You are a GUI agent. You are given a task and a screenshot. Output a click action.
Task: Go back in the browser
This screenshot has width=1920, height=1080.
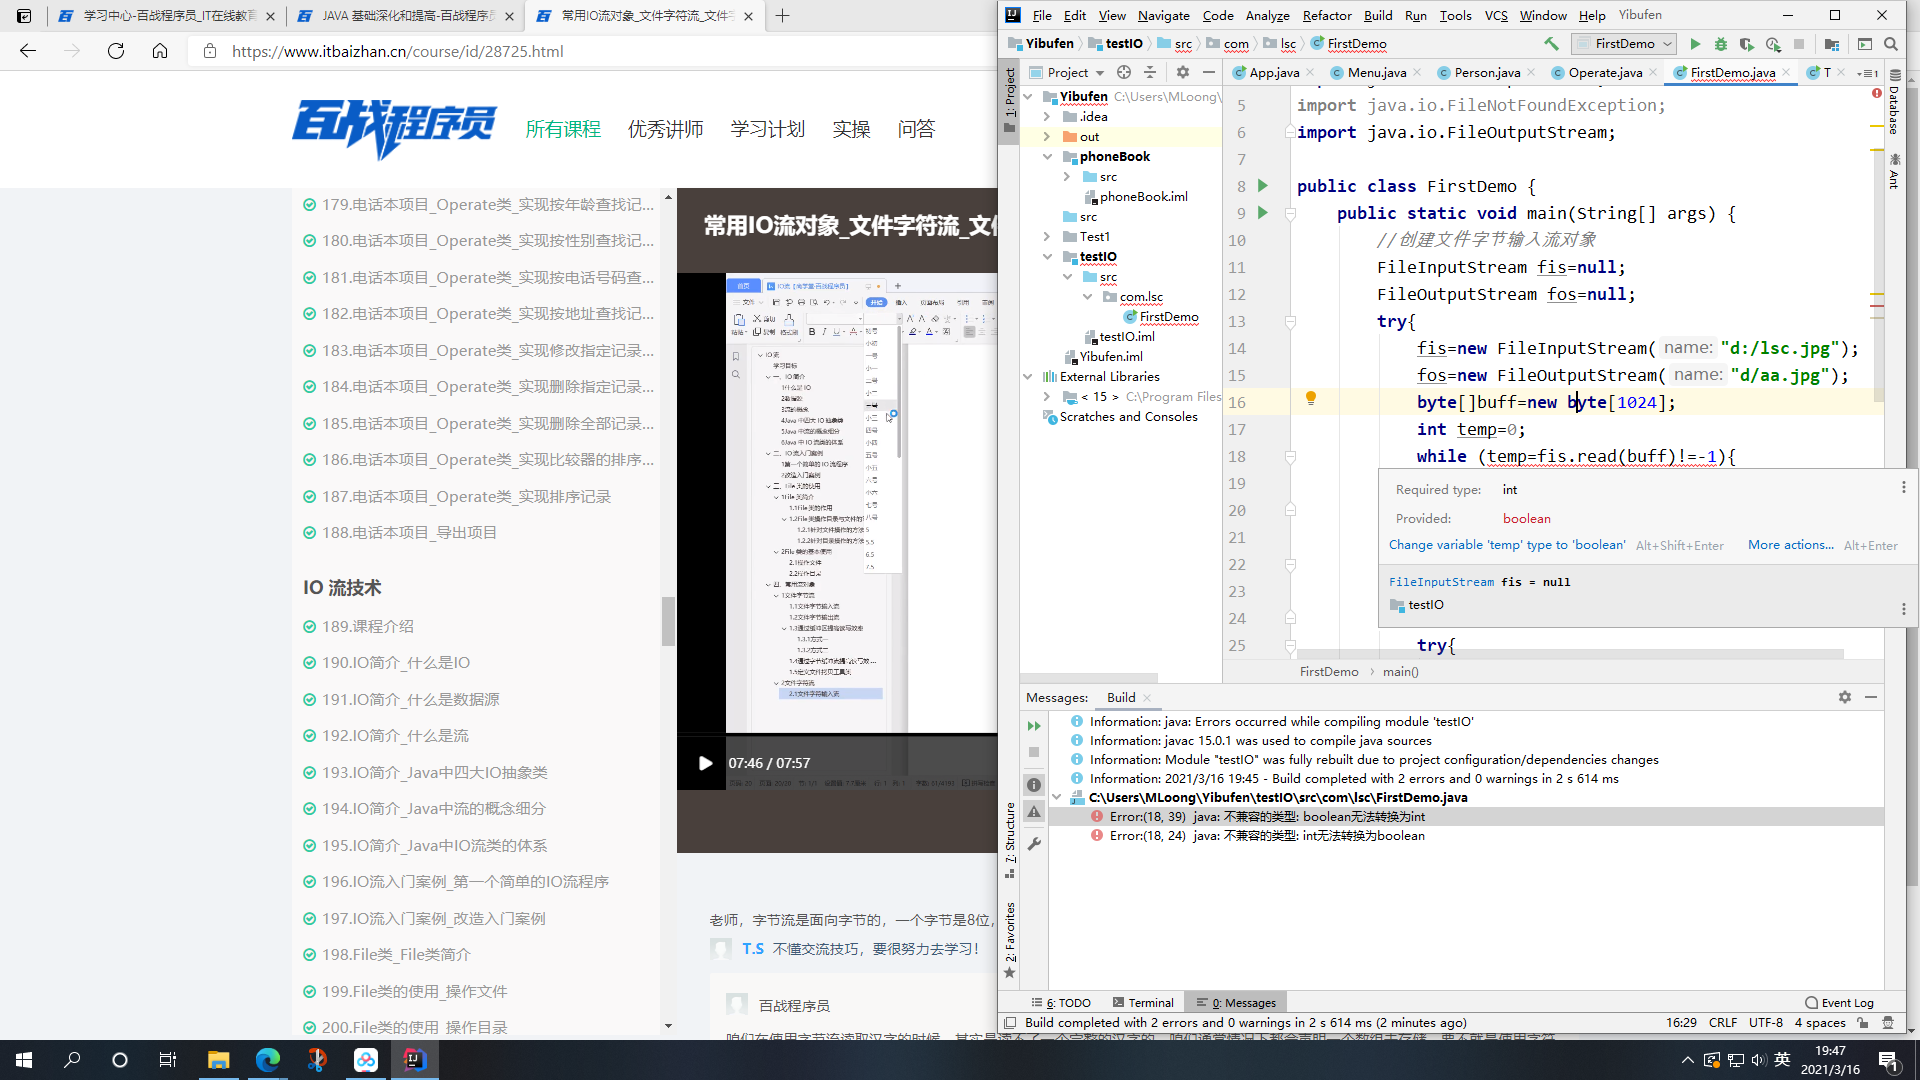tap(28, 51)
